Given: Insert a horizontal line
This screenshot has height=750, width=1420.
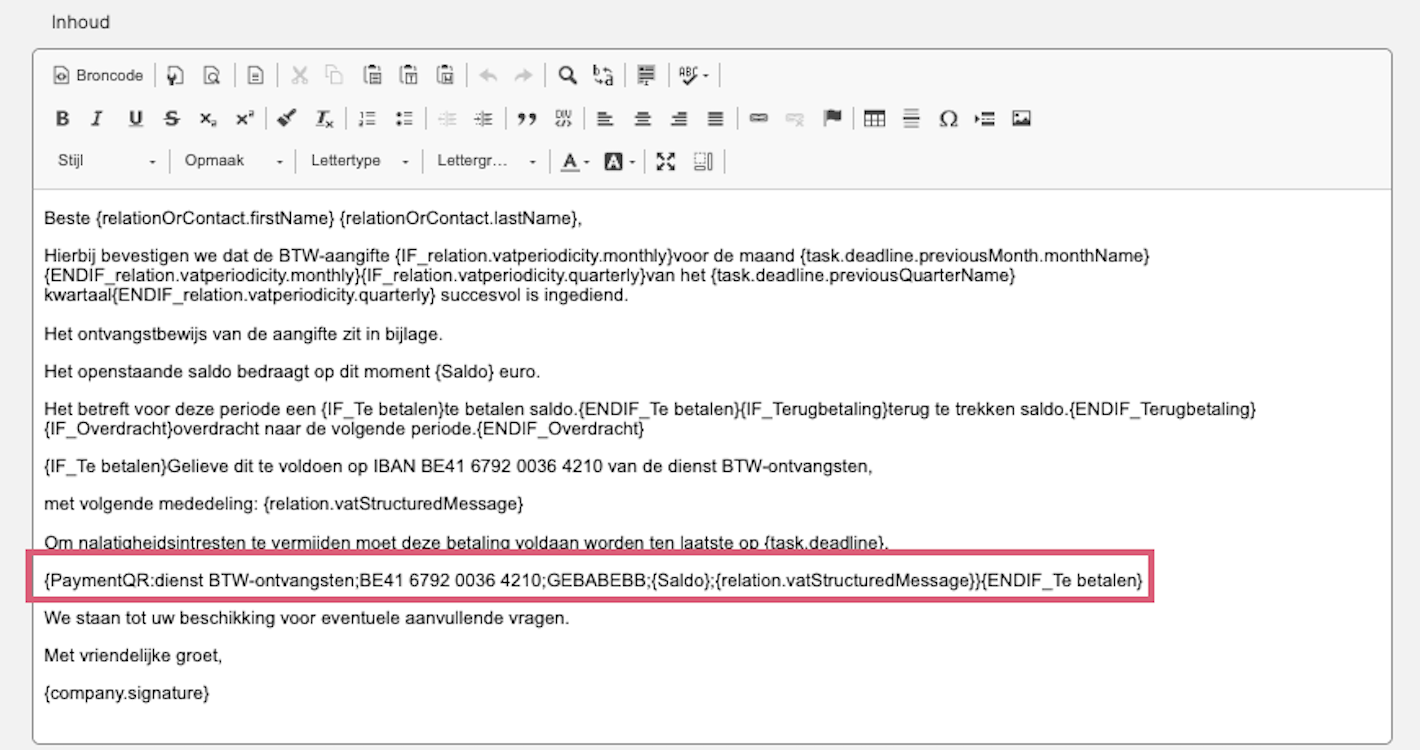Looking at the screenshot, I should tap(911, 119).
